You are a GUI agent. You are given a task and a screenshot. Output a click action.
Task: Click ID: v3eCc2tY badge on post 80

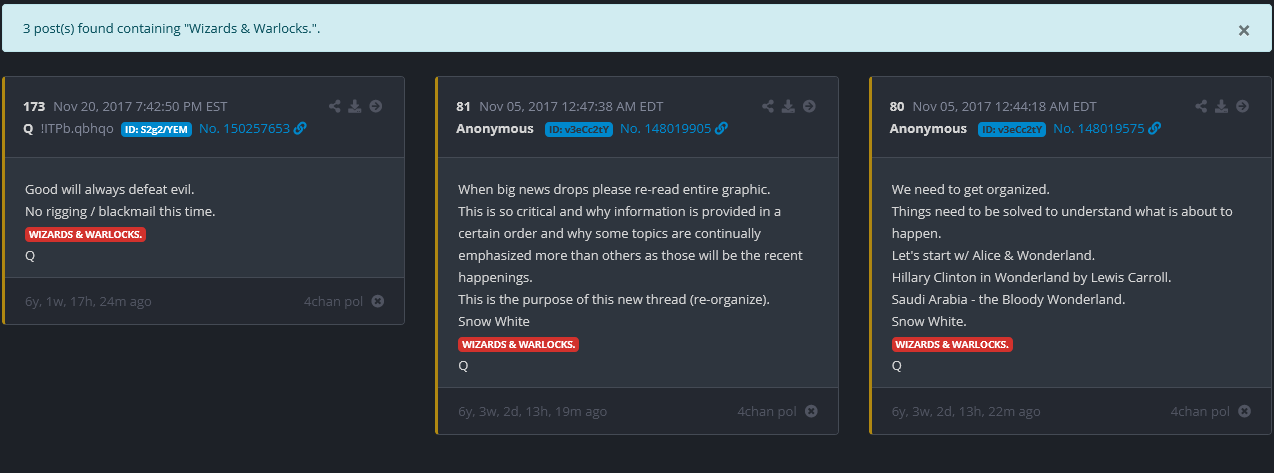[x=1012, y=129]
